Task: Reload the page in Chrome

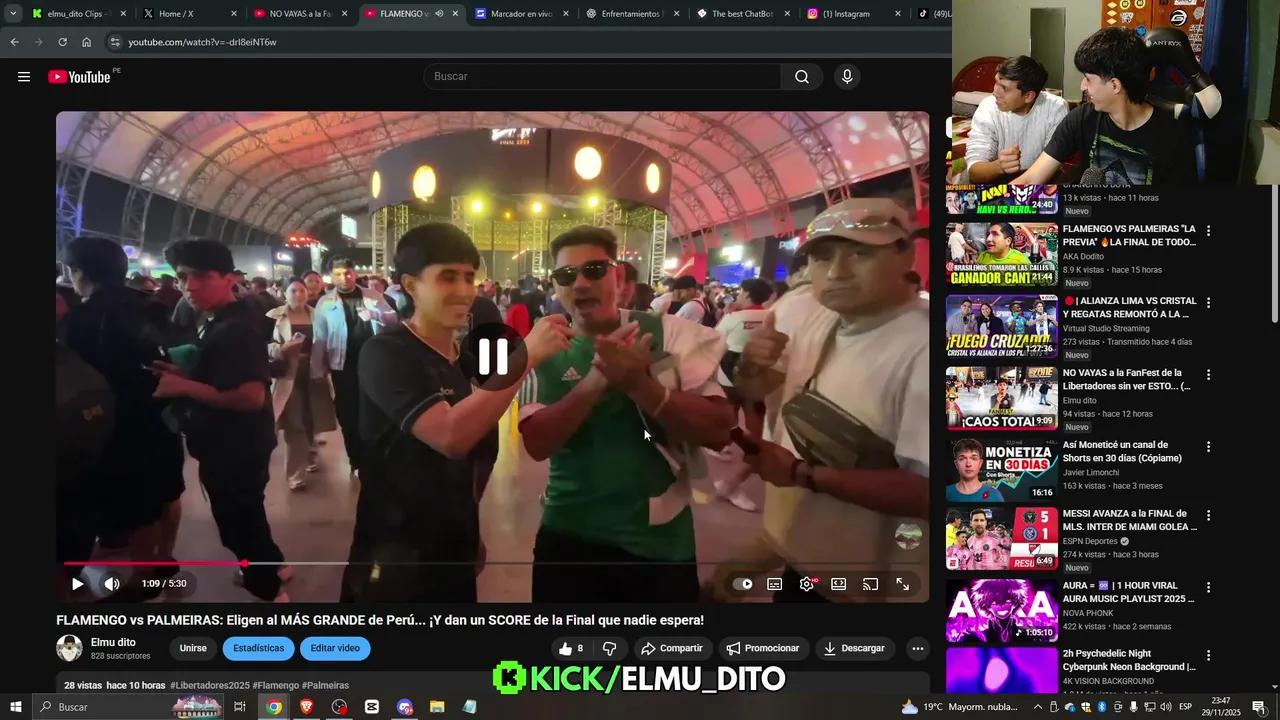Action: (62, 42)
